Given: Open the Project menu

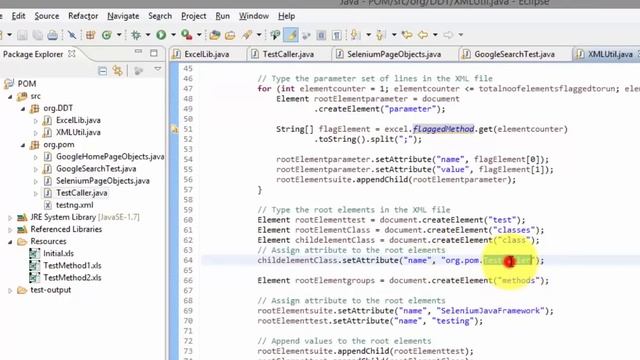Looking at the screenshot, I should [193, 16].
